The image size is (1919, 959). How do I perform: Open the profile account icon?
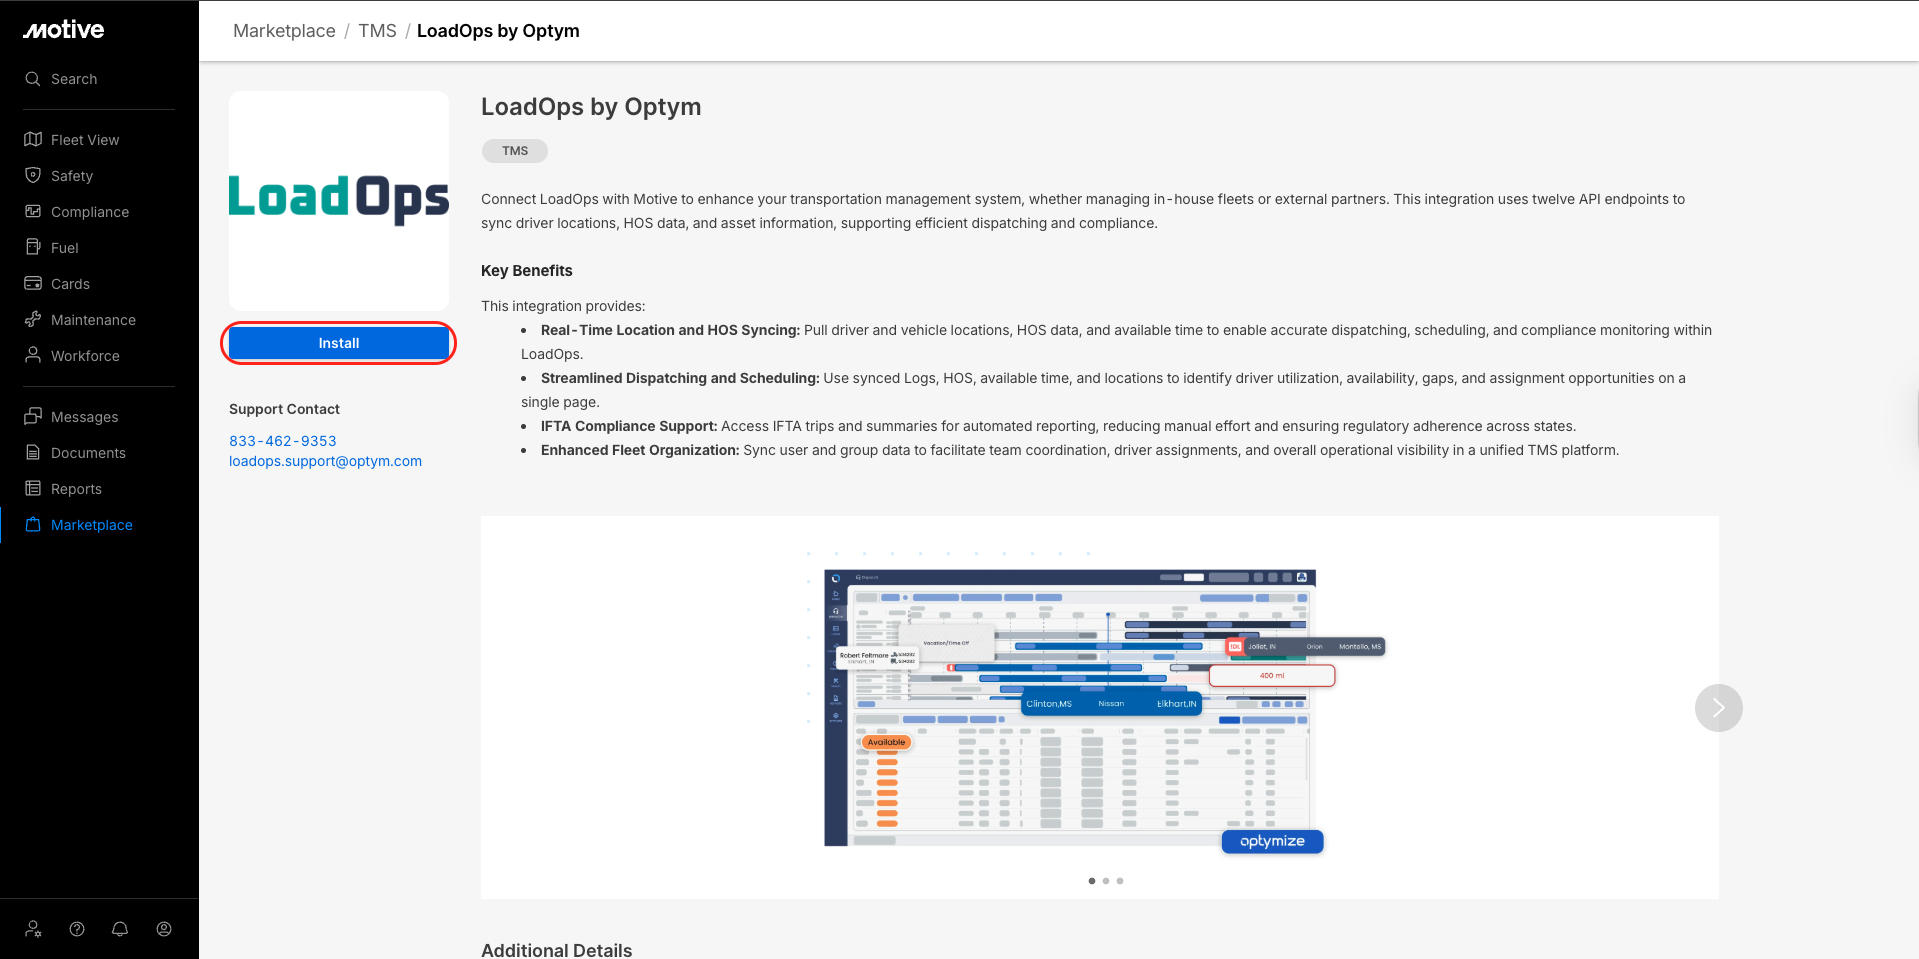[164, 929]
